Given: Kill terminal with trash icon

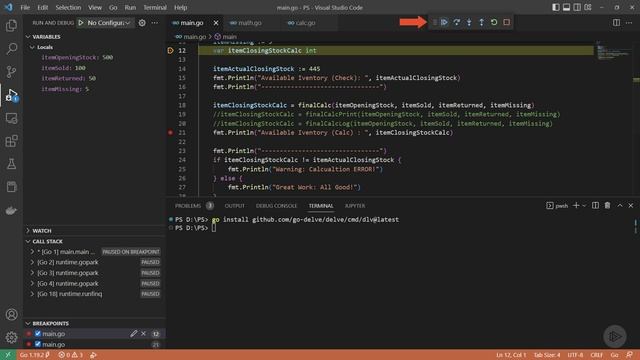Looking at the screenshot, I should point(607,206).
